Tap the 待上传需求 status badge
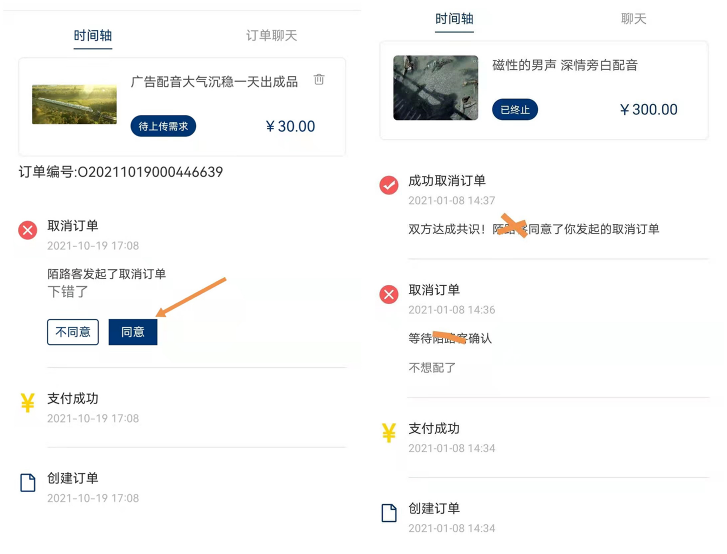This screenshot has height=554, width=727. pyautogui.click(x=163, y=126)
